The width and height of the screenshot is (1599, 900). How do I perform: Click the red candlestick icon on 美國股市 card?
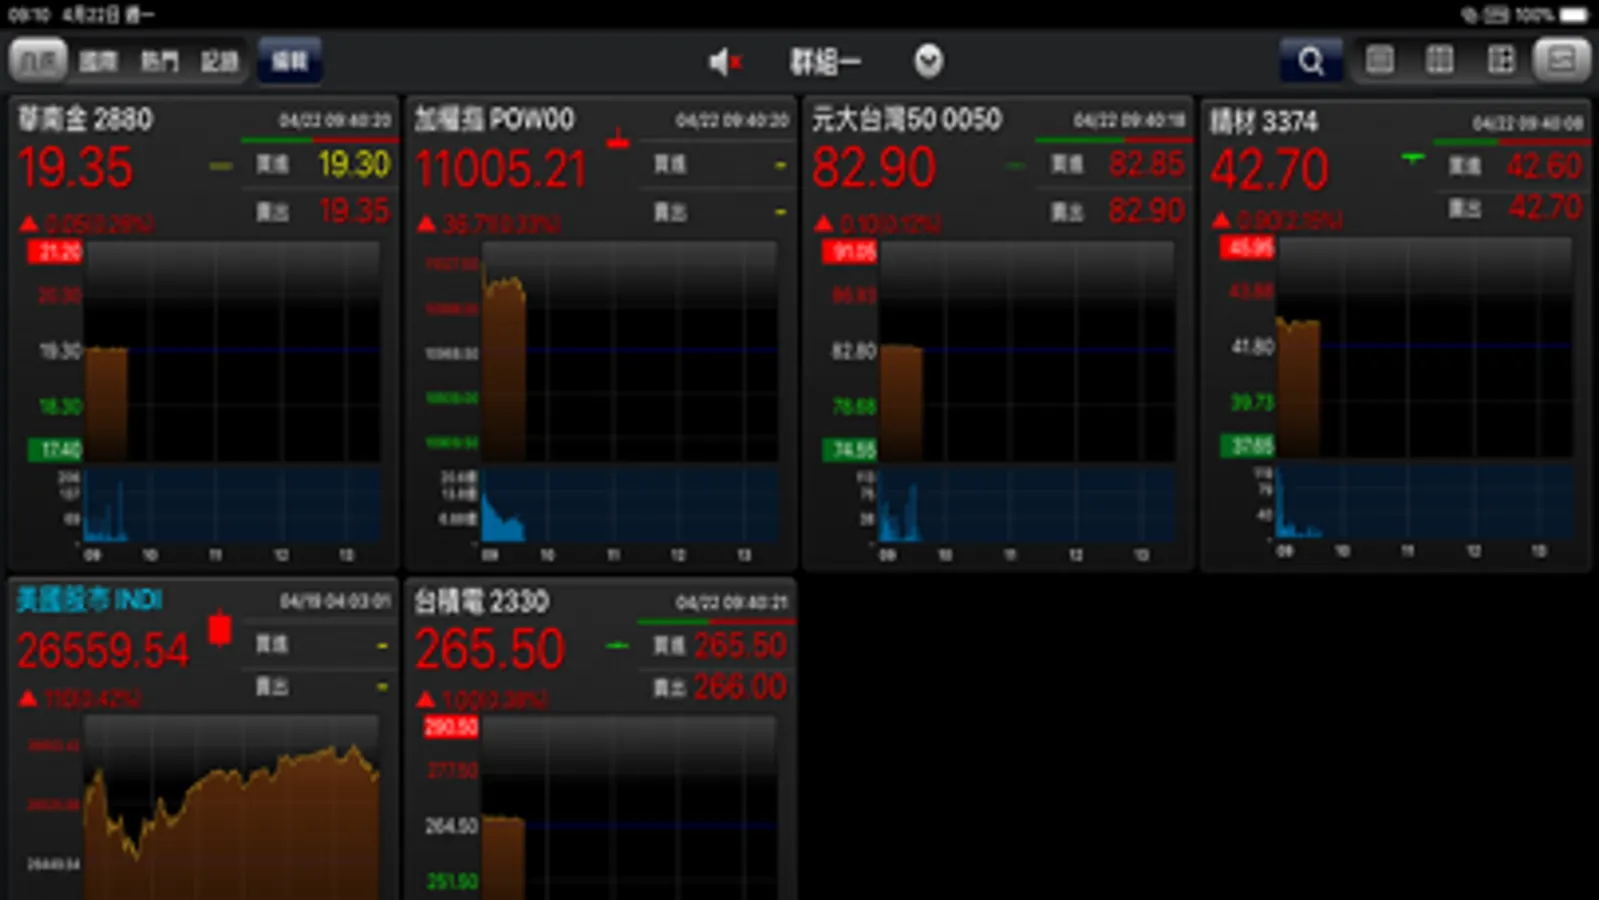219,628
